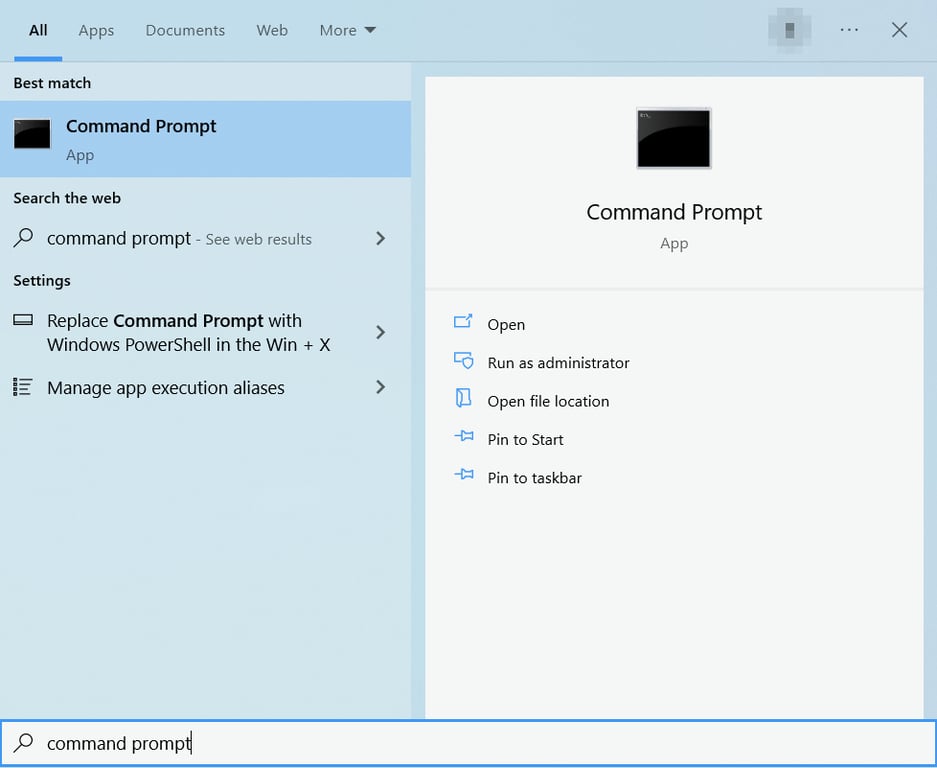The height and width of the screenshot is (768, 937).
Task: Expand the See web results chevron
Action: pyautogui.click(x=380, y=239)
